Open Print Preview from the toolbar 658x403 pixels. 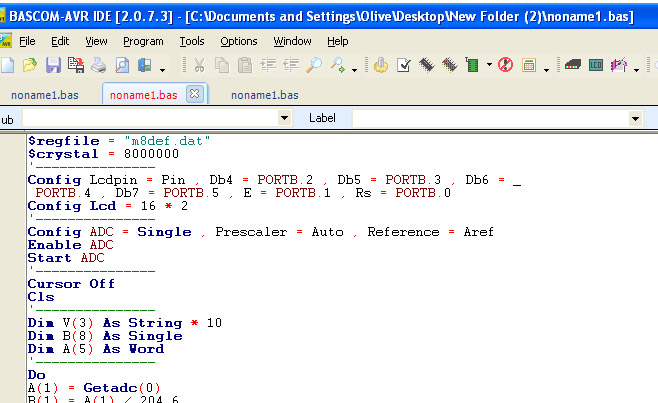tap(122, 65)
